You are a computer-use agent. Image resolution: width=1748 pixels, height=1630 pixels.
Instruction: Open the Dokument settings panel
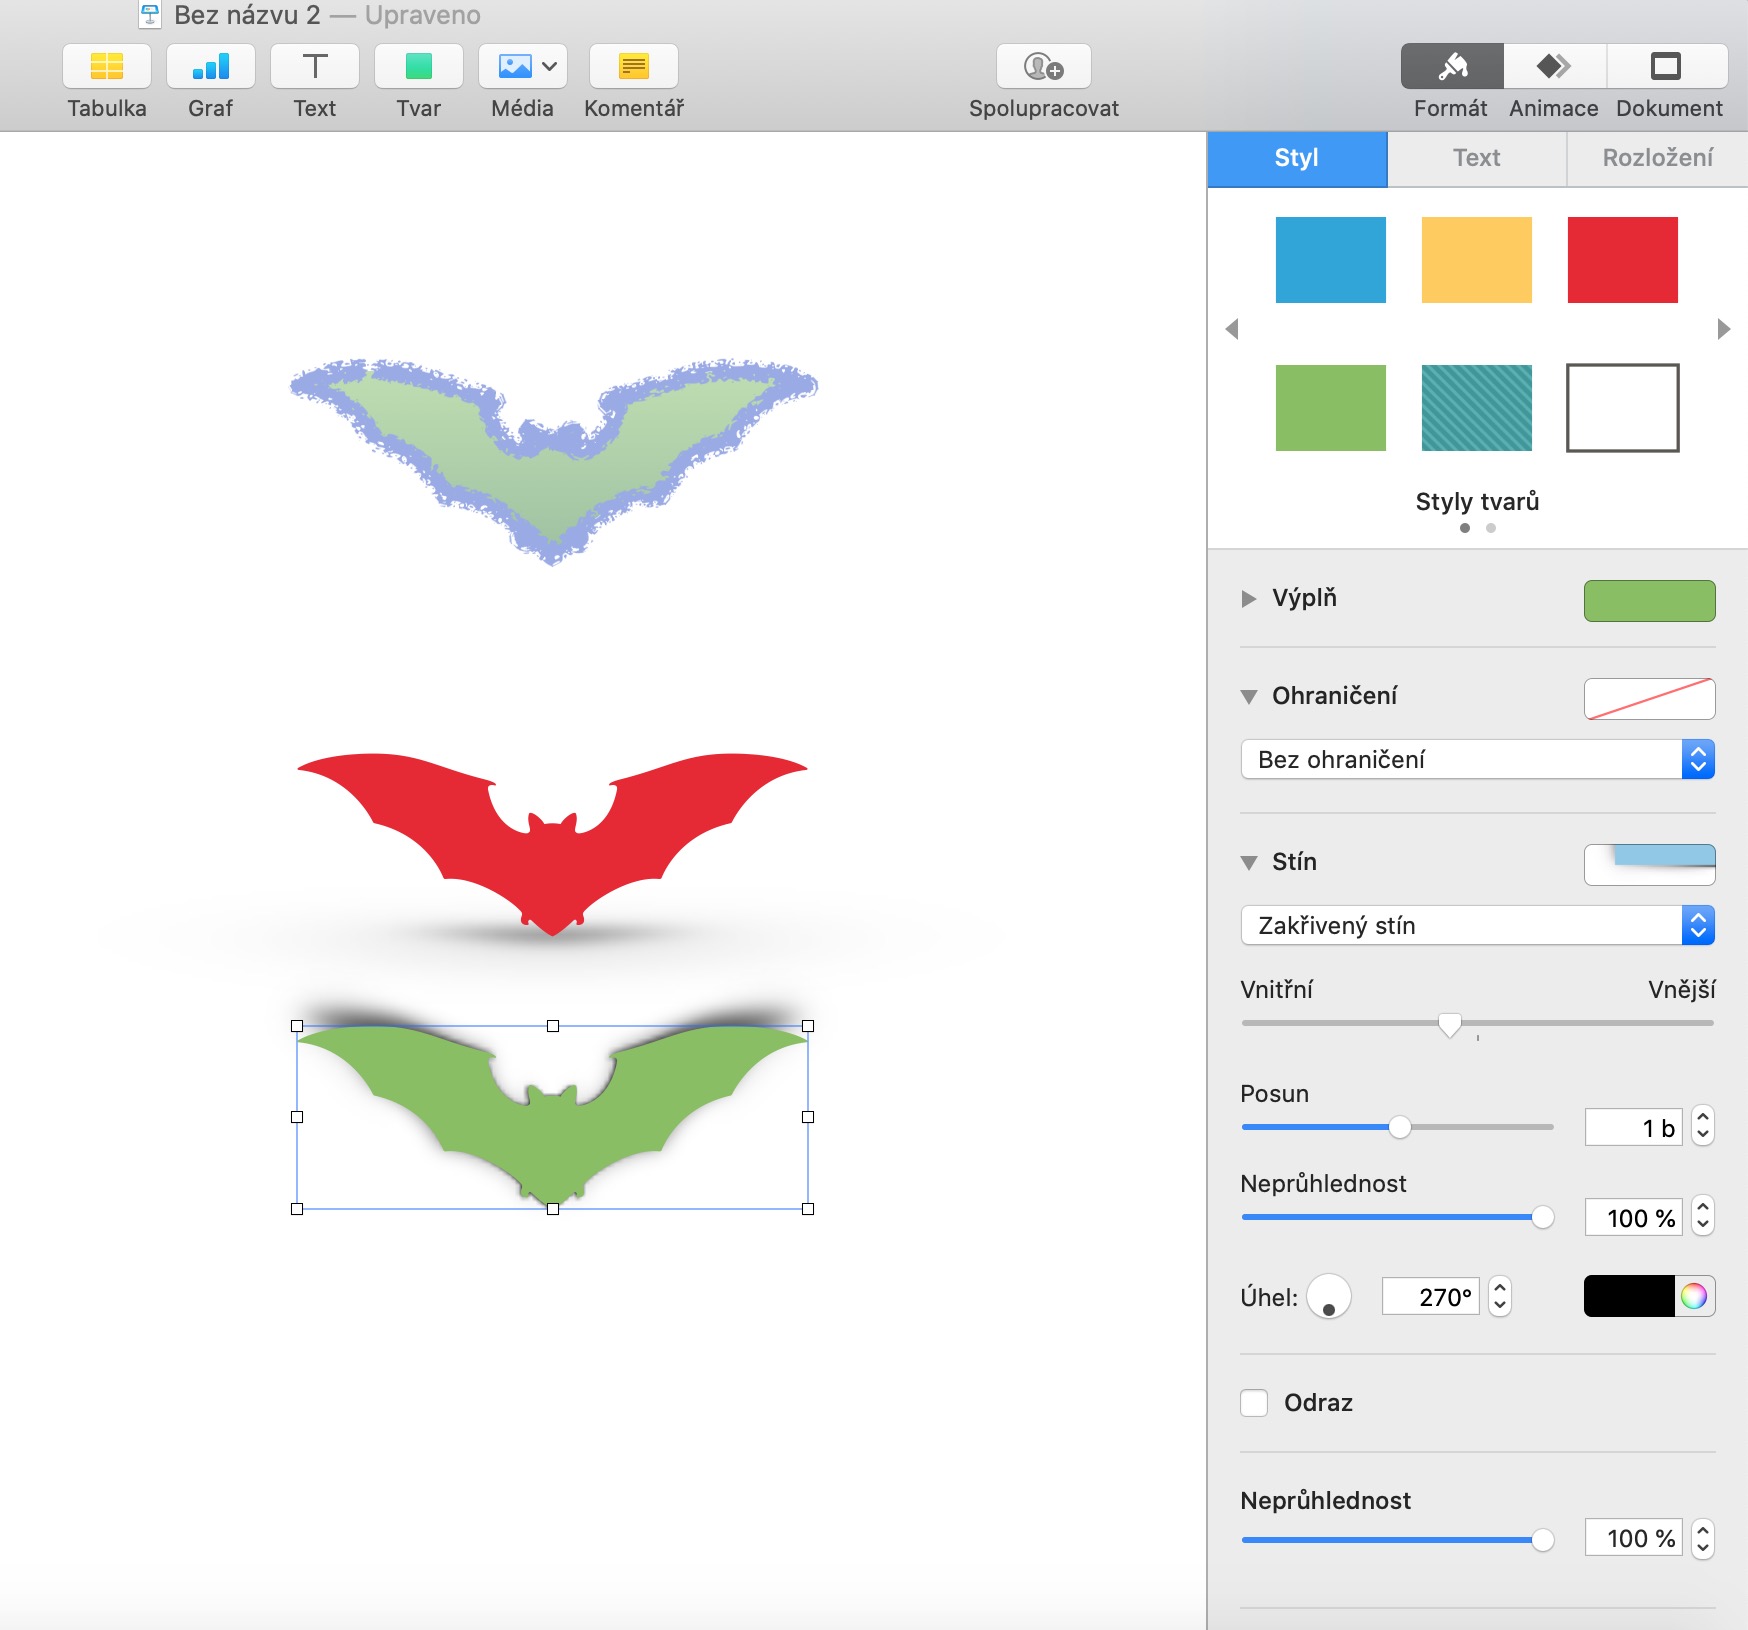pyautogui.click(x=1667, y=67)
